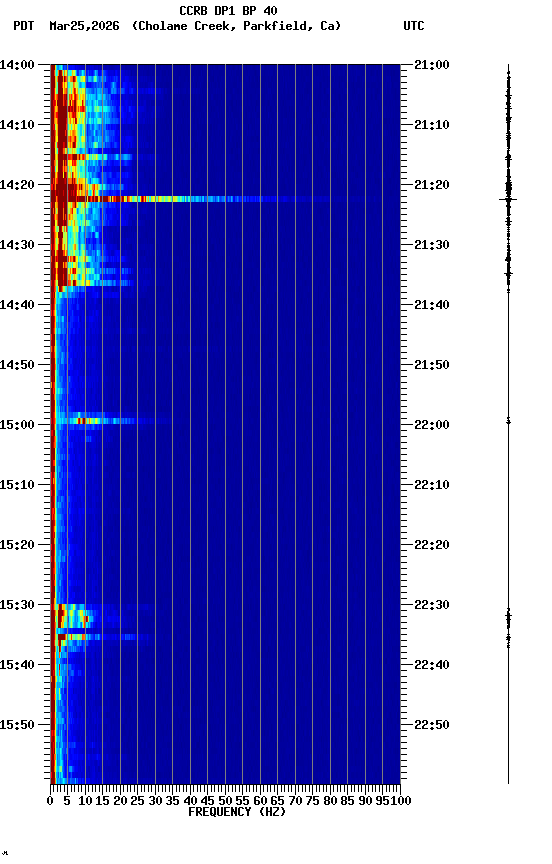Click the '22:30' UTC time label
552x864 pixels.
click(x=432, y=605)
